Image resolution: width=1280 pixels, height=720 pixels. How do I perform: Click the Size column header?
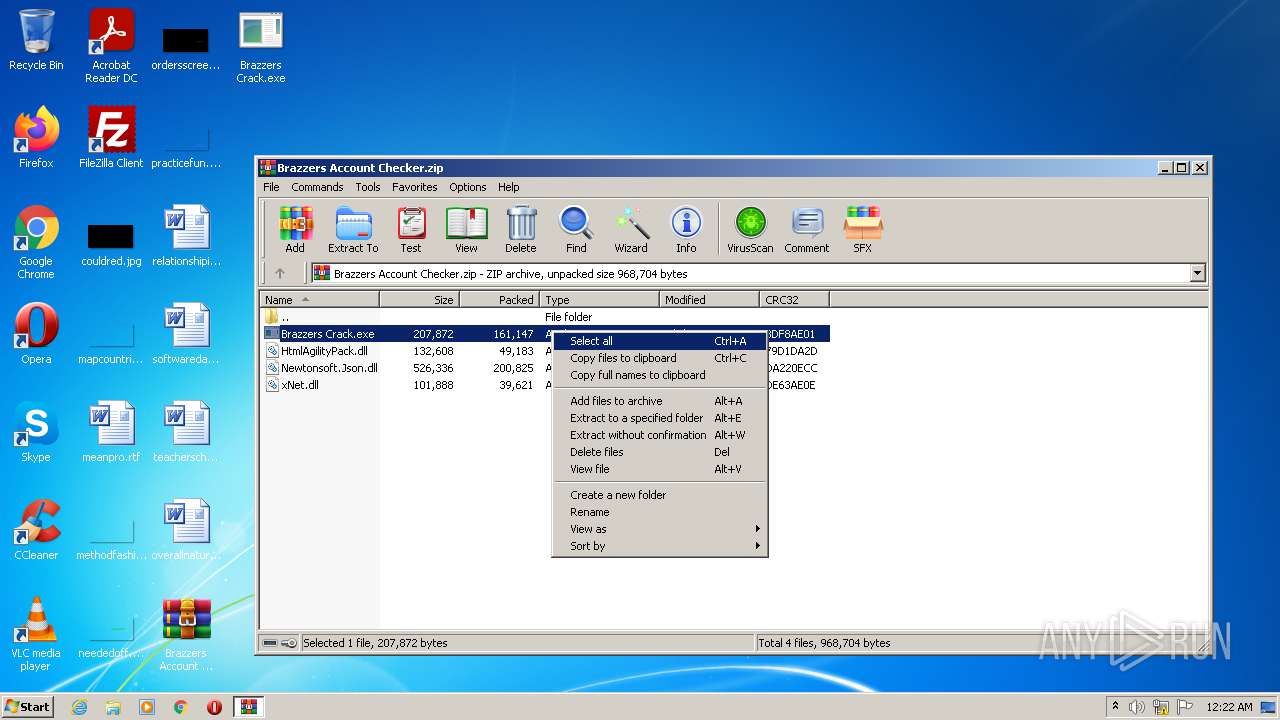tap(420, 299)
